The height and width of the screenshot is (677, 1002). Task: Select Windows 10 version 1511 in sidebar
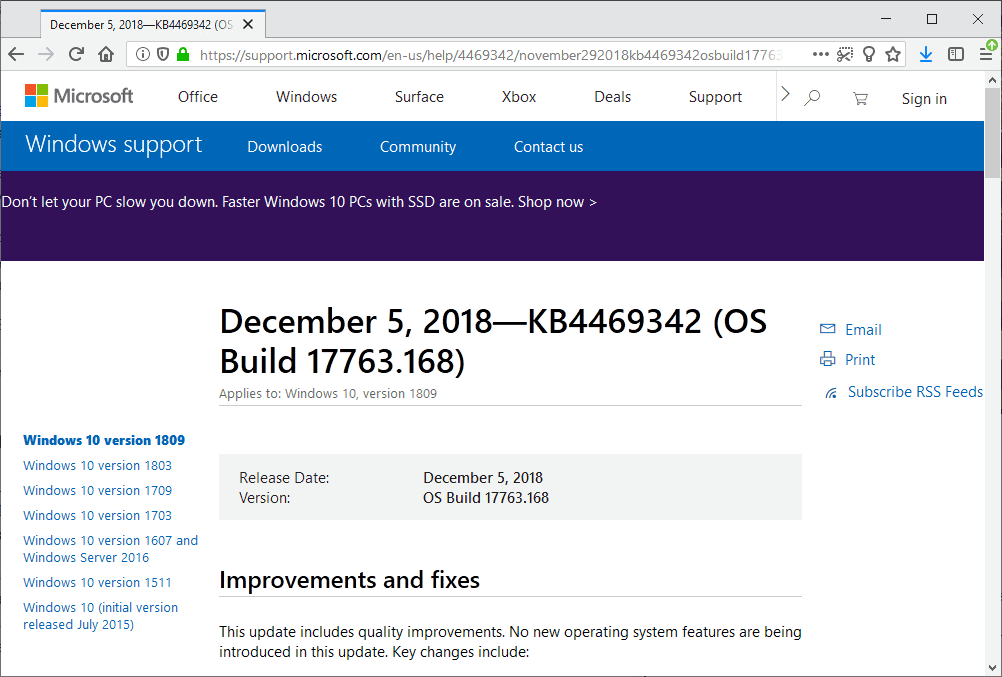pyautogui.click(x=97, y=582)
